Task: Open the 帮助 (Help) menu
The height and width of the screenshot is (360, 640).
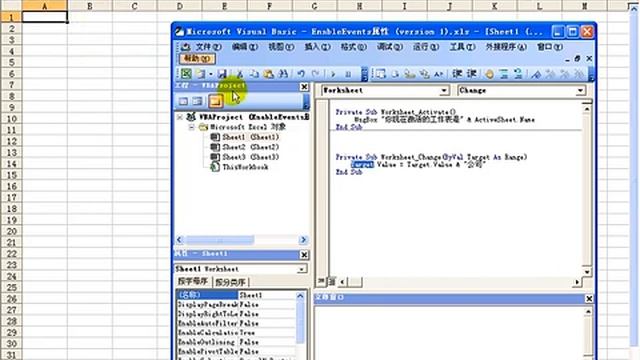Action: tap(198, 58)
